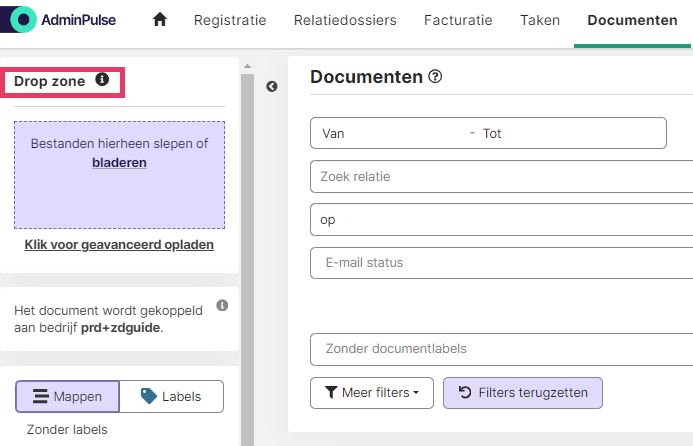Screen dimensions: 693x446
Task: Select the Relatiedossiers menu item
Action: point(345,20)
